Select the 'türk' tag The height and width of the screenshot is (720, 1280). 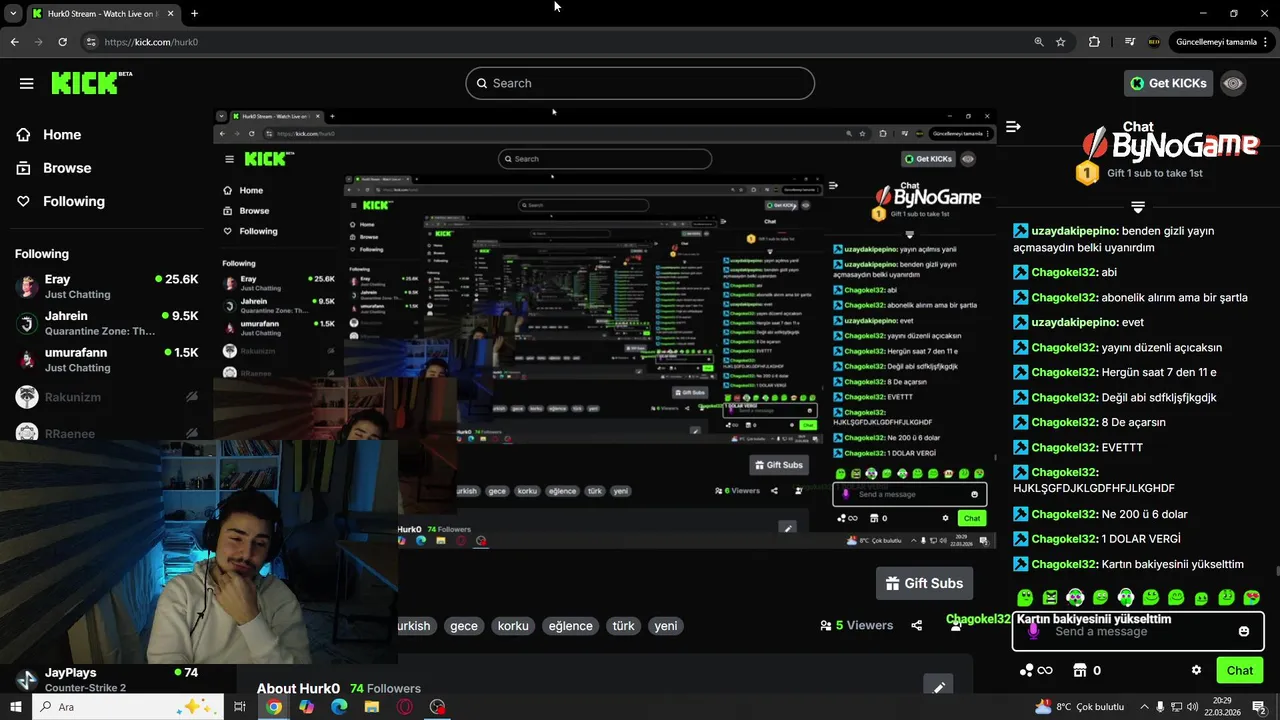click(x=624, y=626)
